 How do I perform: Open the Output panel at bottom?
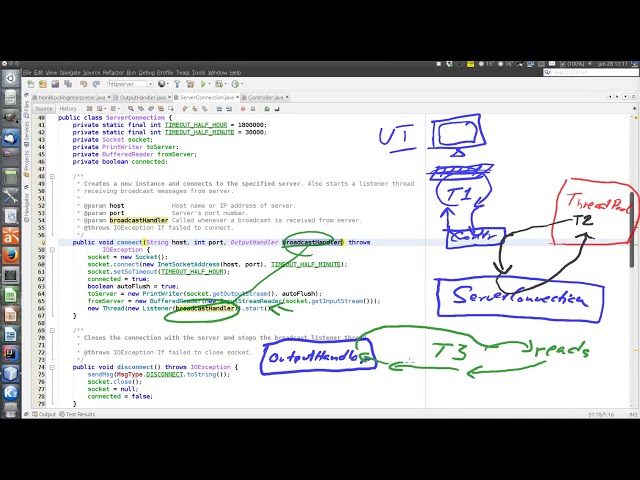pos(46,414)
